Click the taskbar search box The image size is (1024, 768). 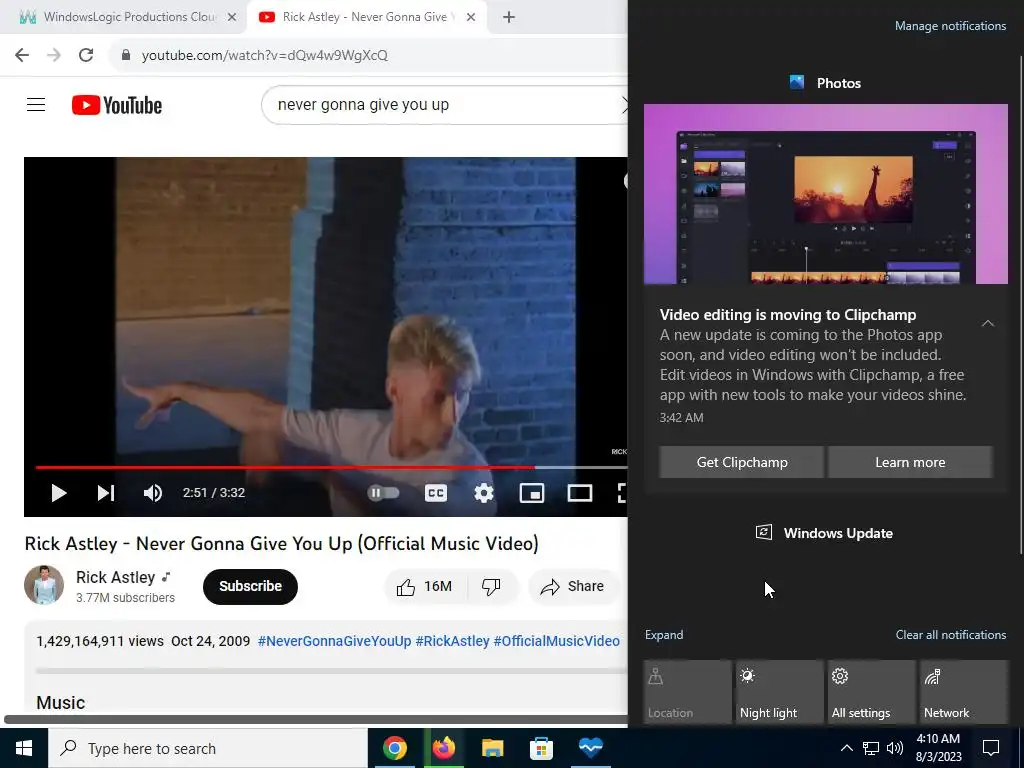208,748
